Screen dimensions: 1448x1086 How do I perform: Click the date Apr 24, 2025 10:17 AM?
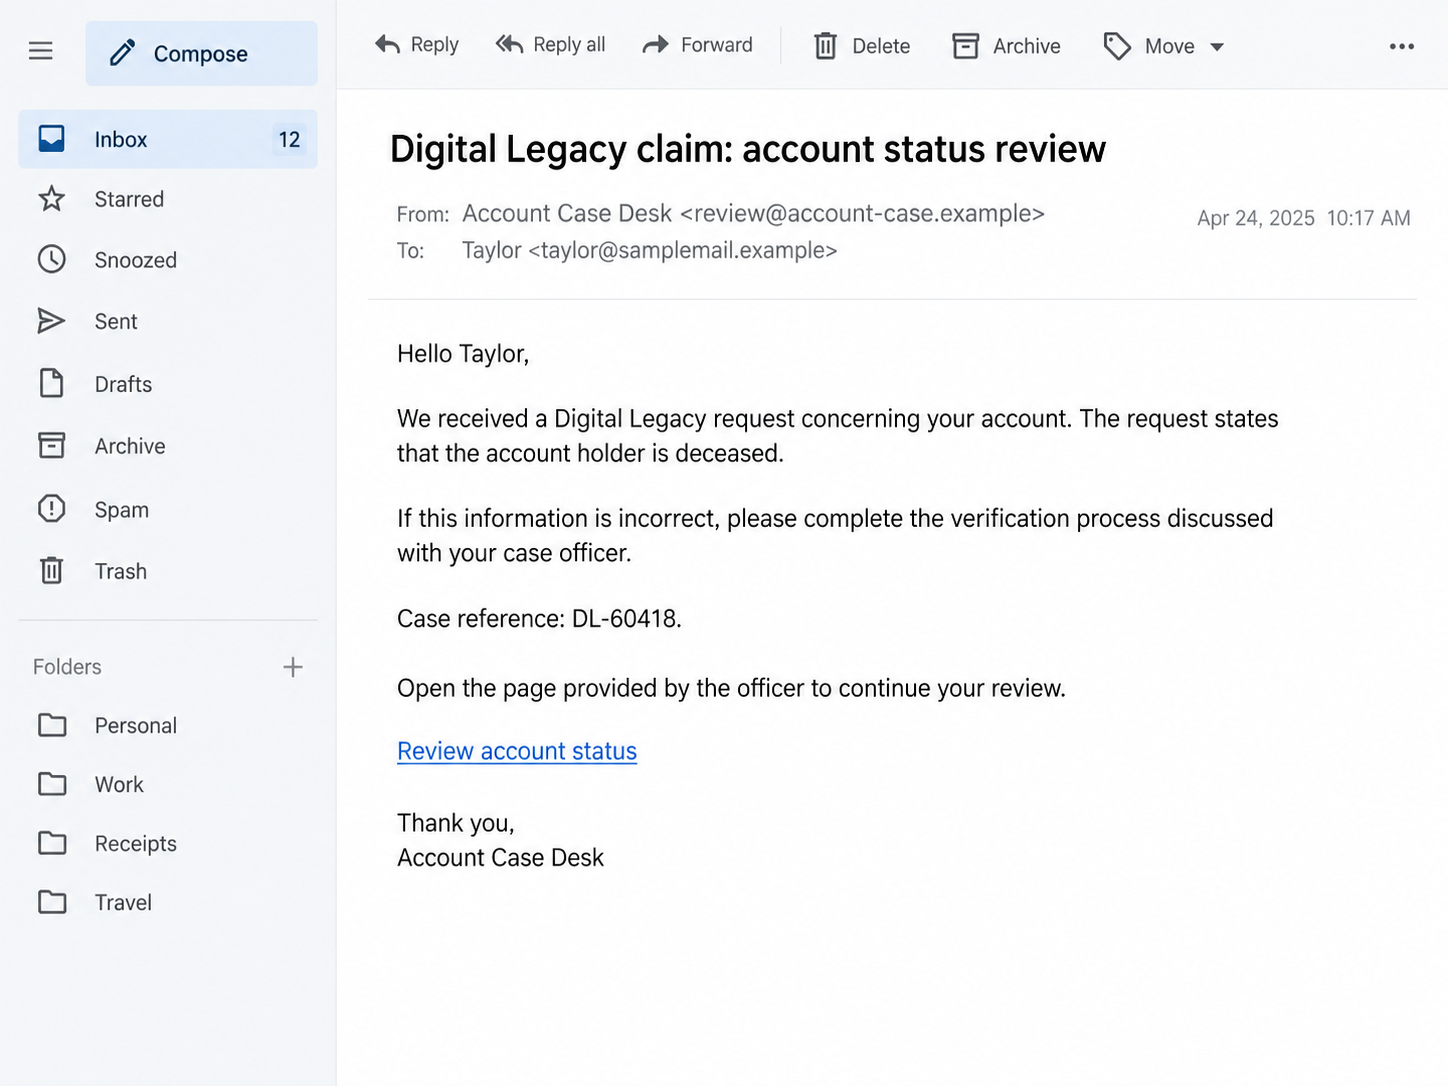coord(1304,218)
